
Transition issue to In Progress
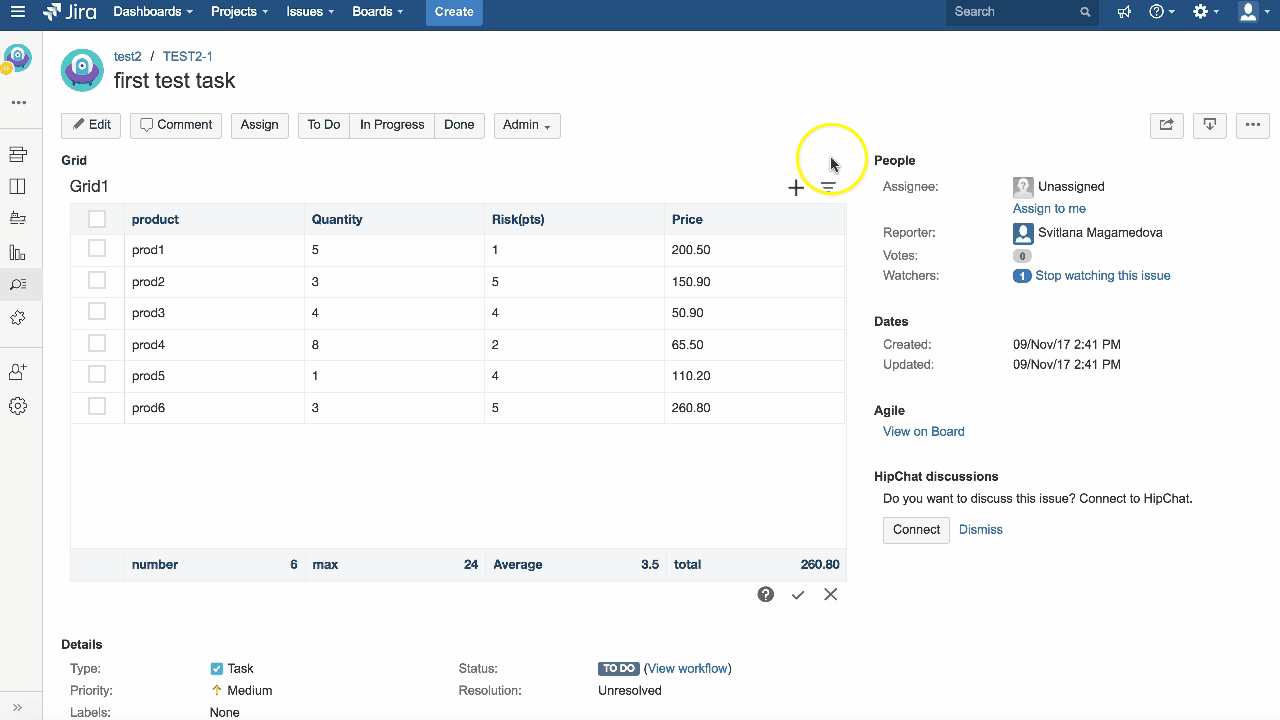392,125
